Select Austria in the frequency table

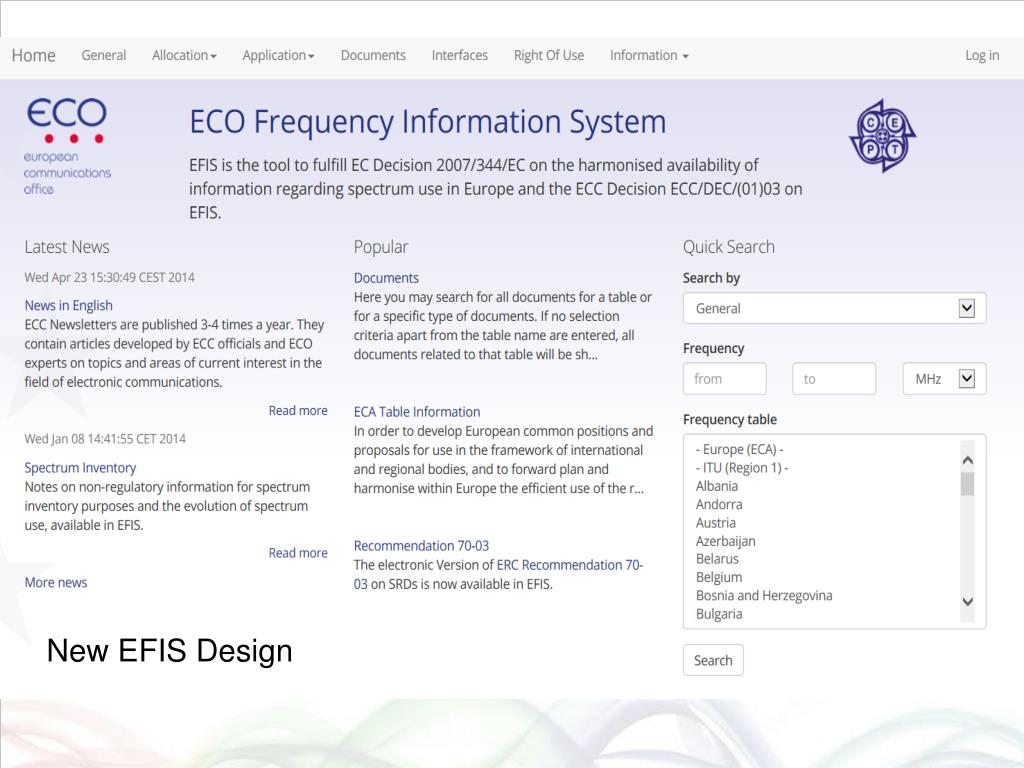[x=716, y=522]
